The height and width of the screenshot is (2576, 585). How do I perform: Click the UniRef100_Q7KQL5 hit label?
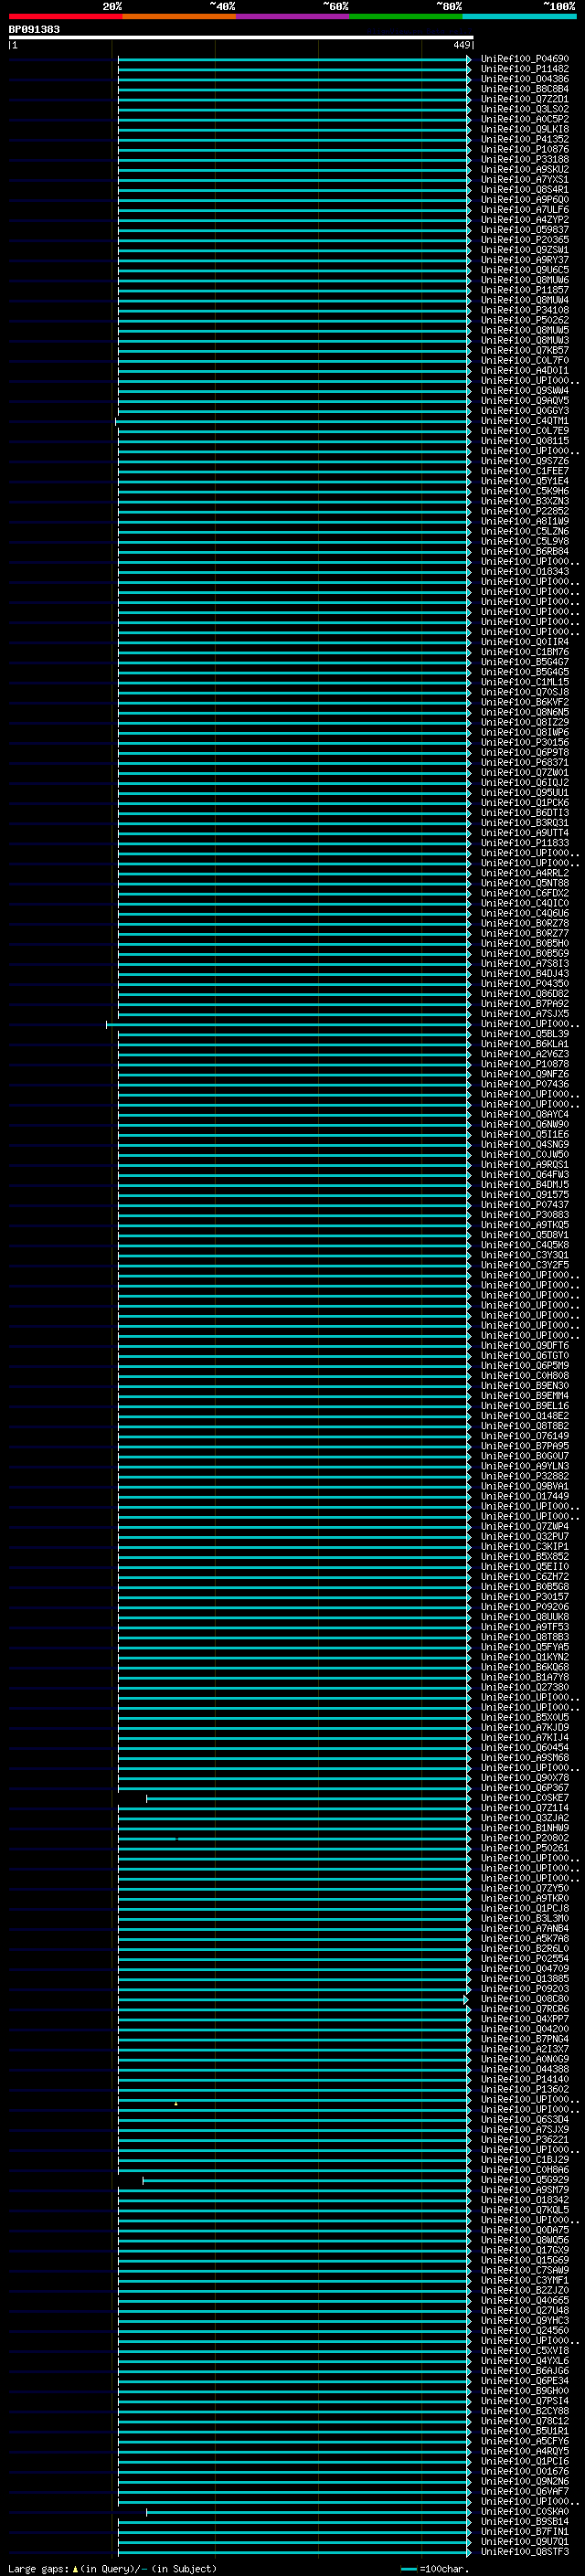tap(524, 2210)
